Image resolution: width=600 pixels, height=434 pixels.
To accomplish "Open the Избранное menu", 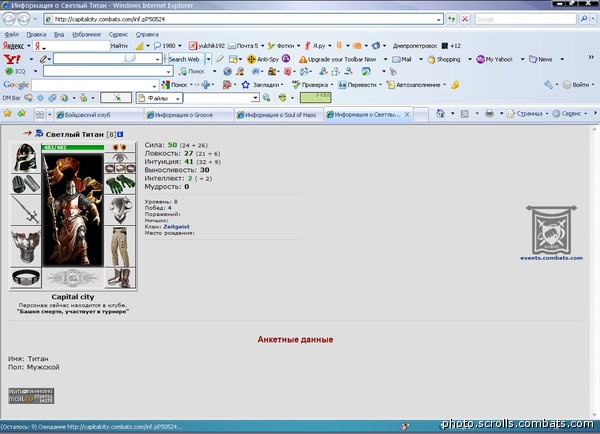I will point(86,34).
